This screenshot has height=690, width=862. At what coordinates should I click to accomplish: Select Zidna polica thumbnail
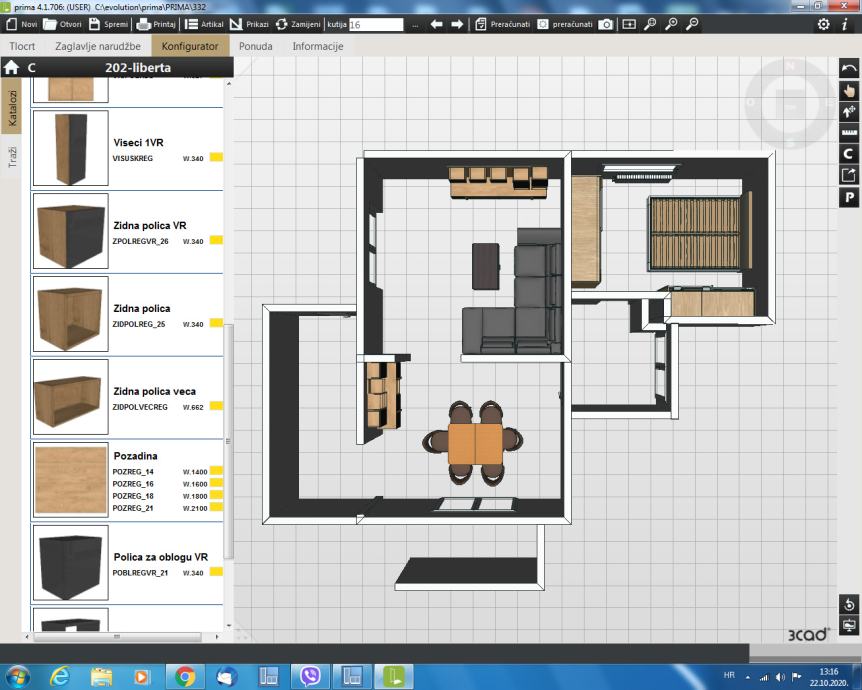(x=70, y=314)
